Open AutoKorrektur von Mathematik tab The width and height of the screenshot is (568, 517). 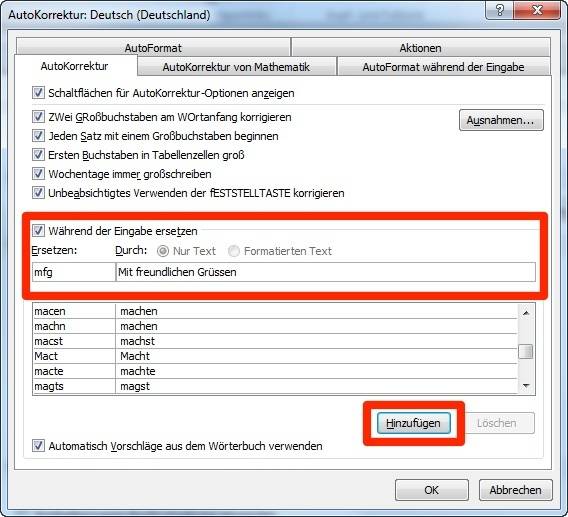point(236,67)
